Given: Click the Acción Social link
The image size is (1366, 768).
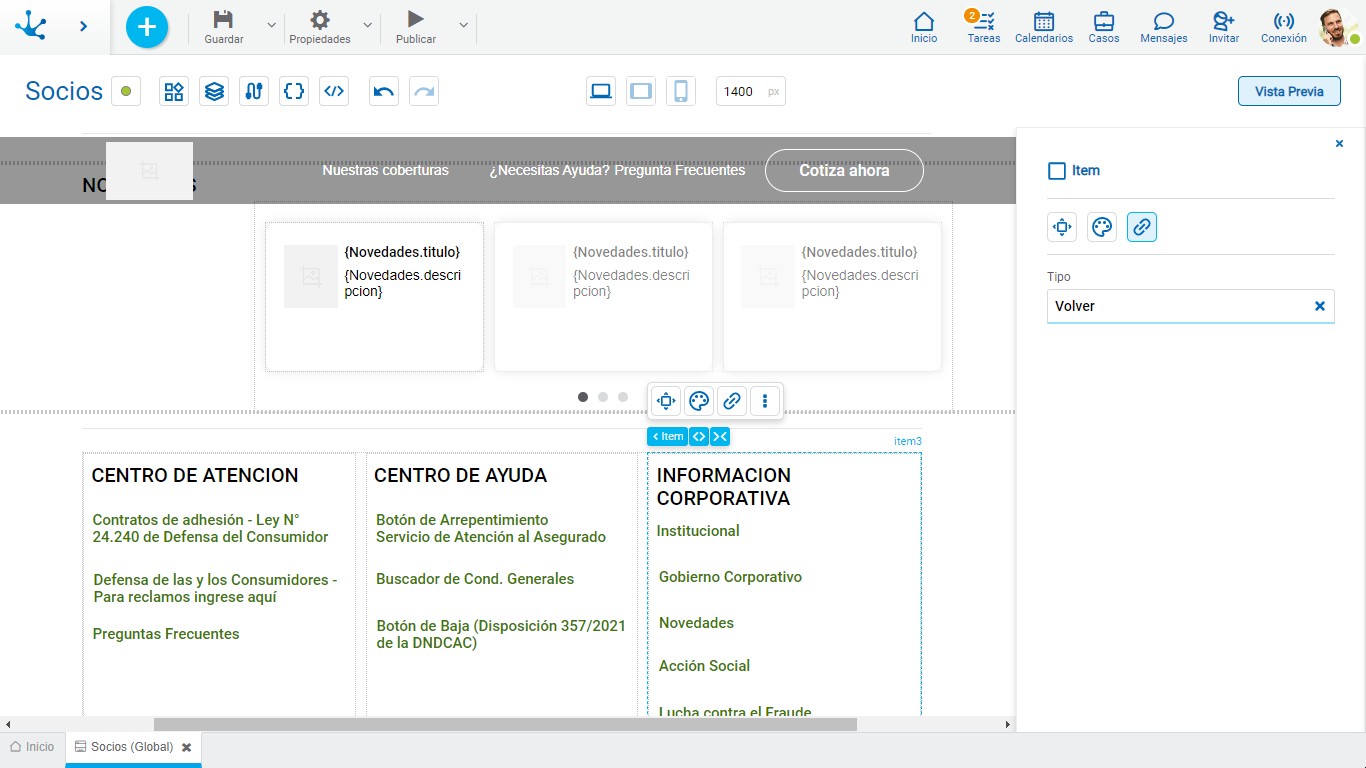Looking at the screenshot, I should 704,666.
